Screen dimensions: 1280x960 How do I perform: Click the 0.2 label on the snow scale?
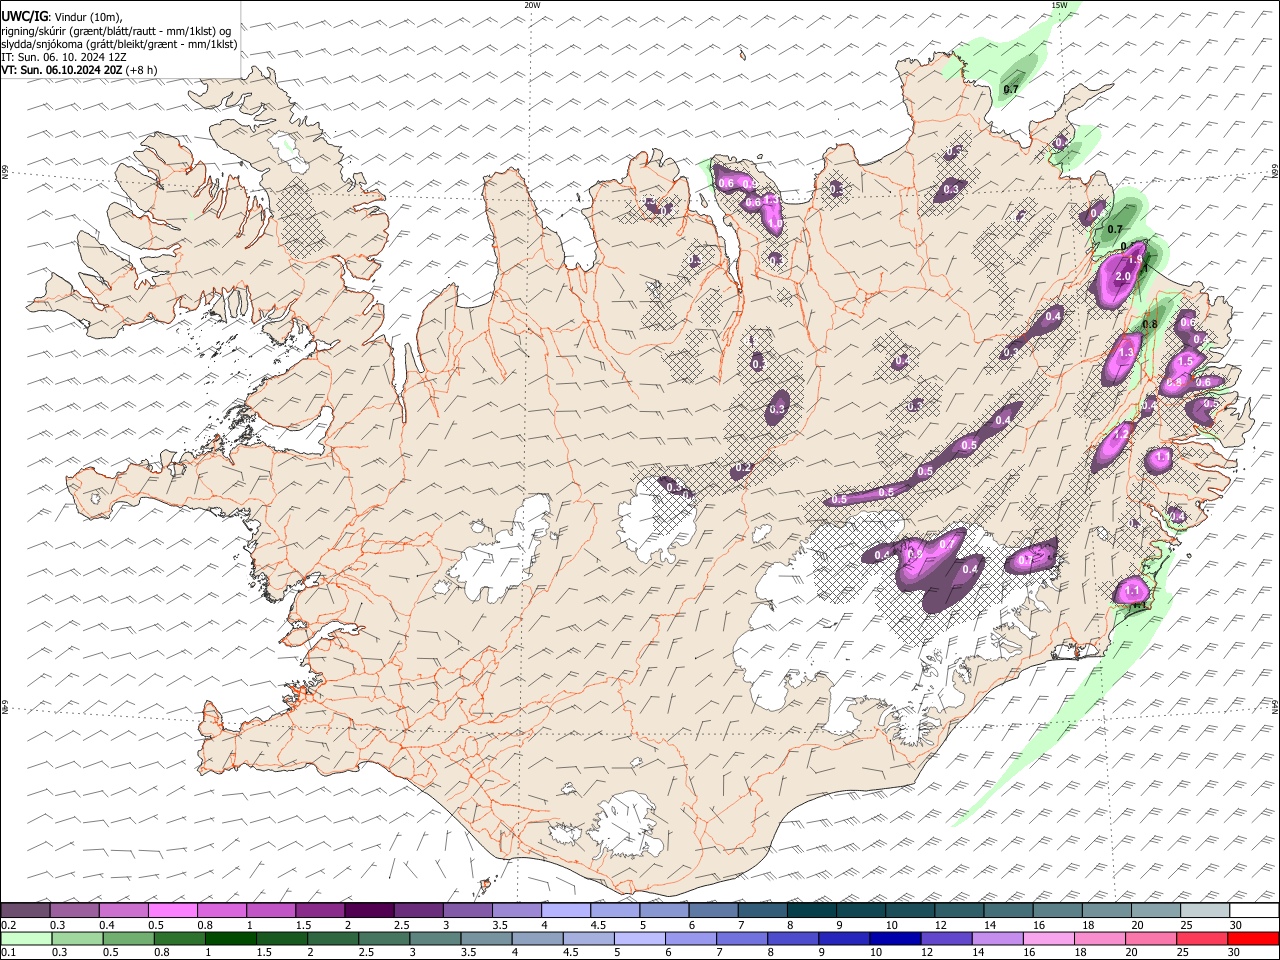click(6, 925)
